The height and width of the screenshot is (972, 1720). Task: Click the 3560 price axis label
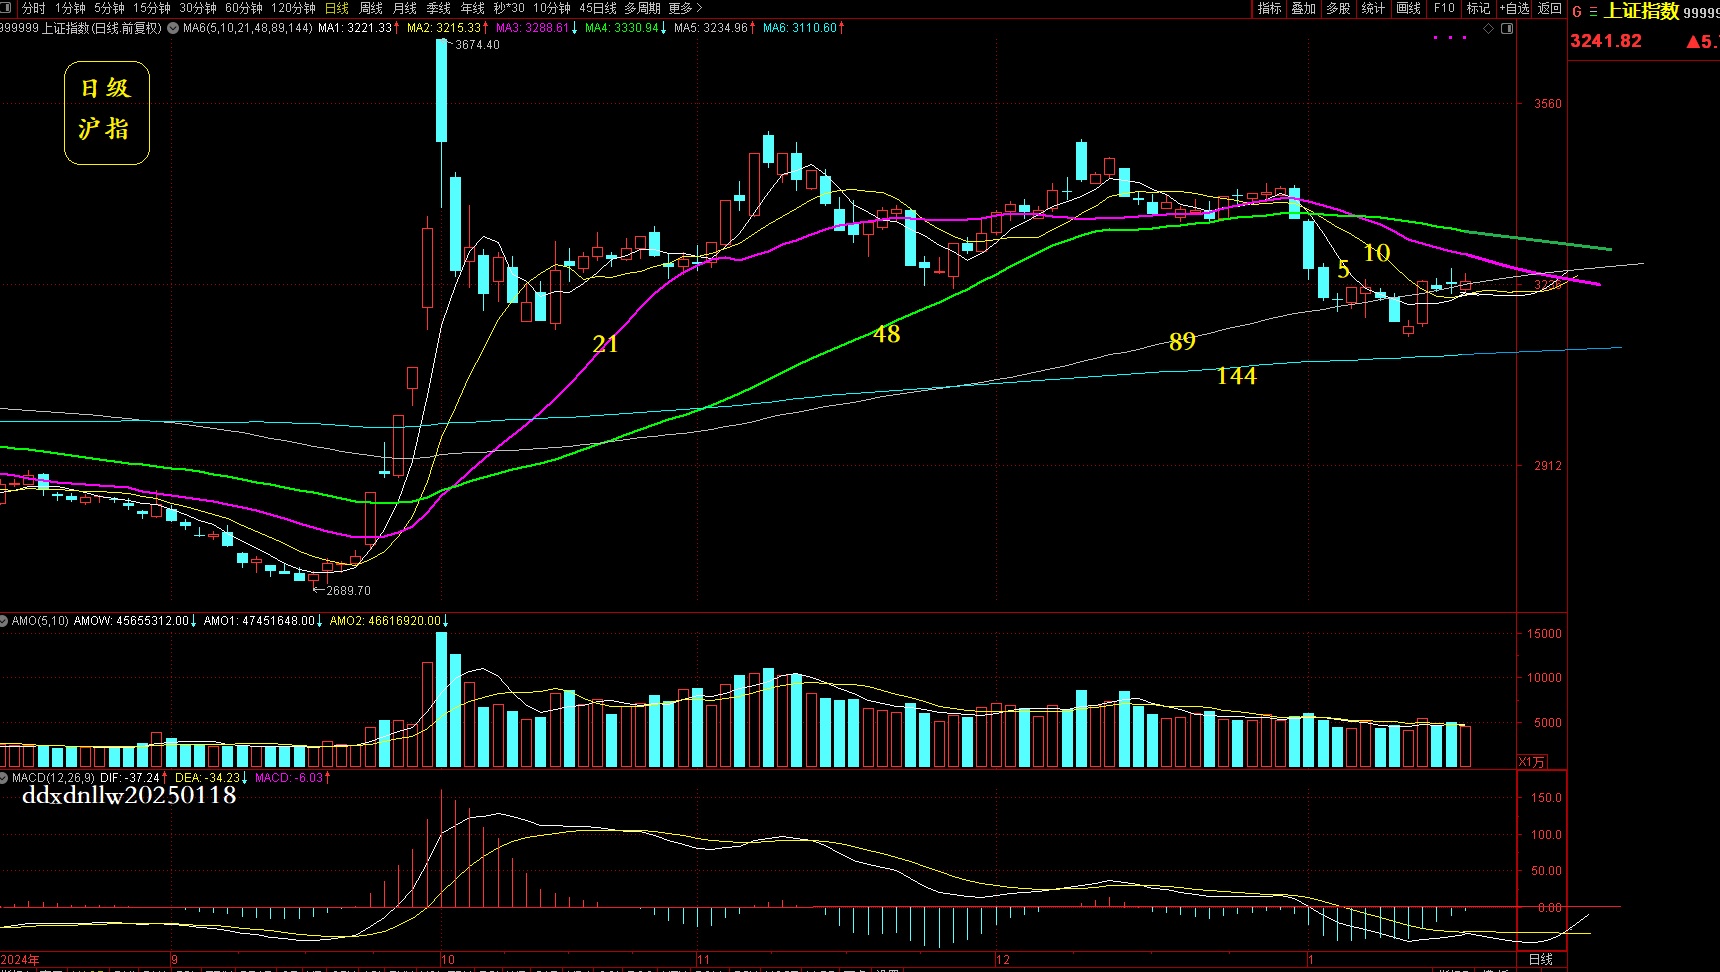(1547, 104)
